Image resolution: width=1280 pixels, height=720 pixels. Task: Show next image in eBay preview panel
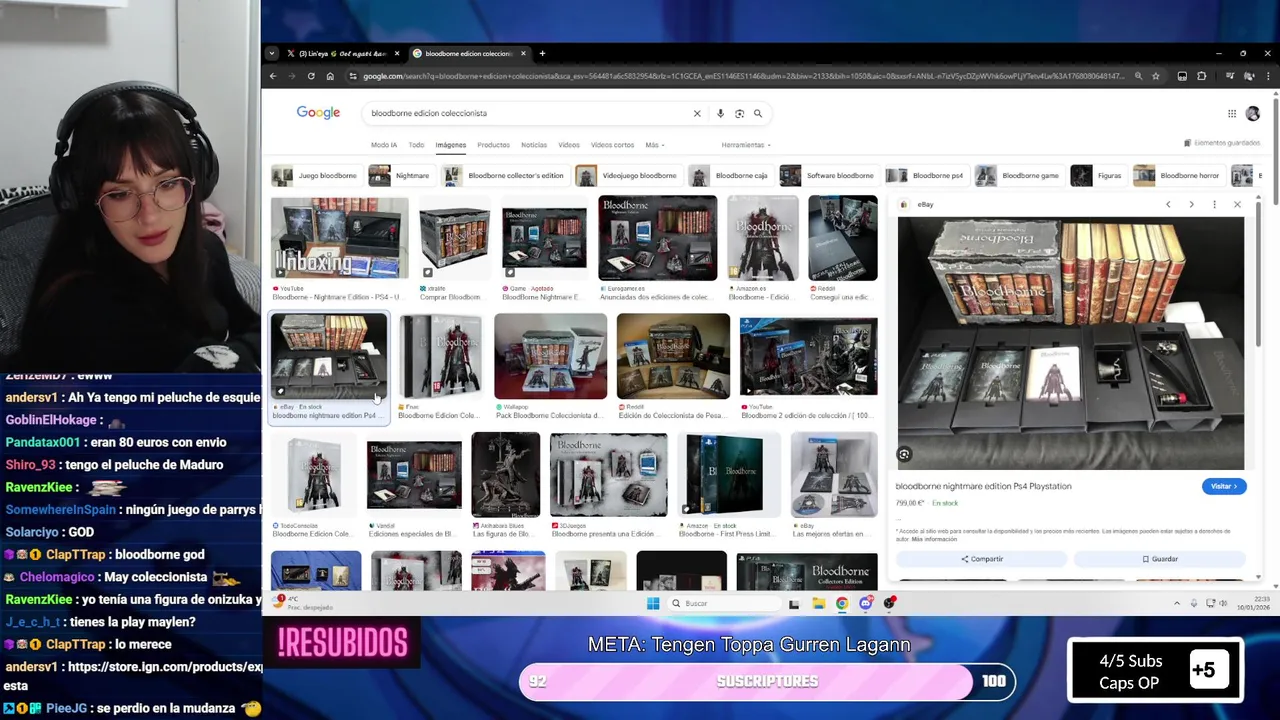pos(1191,204)
